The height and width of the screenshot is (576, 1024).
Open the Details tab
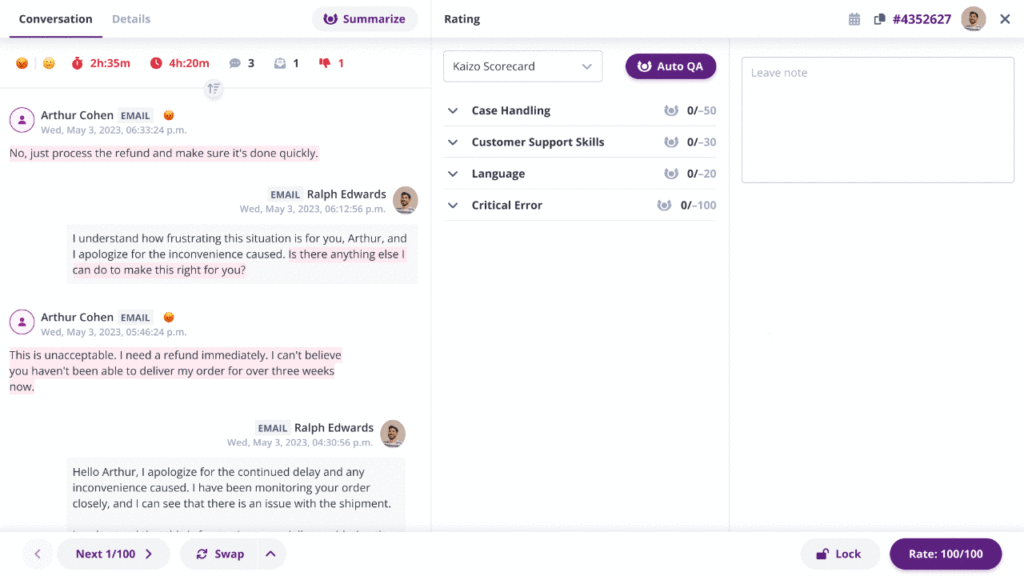point(131,19)
